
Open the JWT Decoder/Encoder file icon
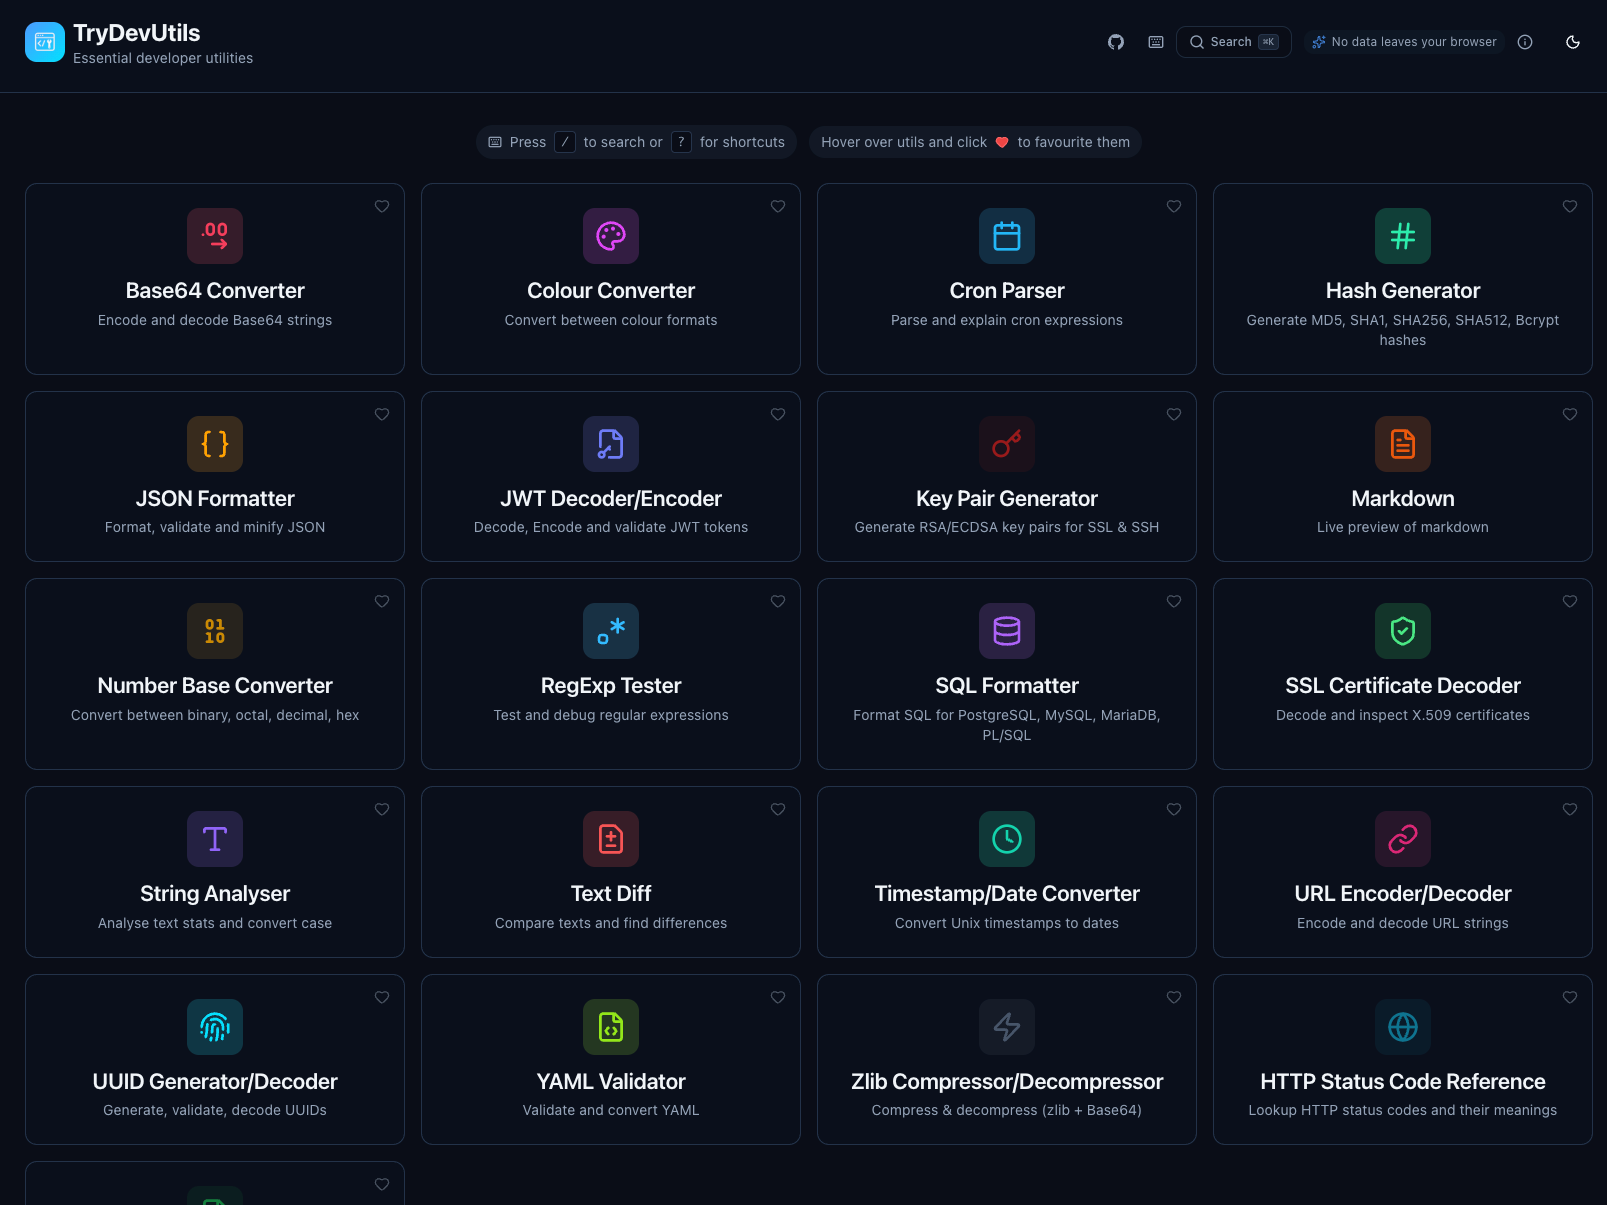pyautogui.click(x=611, y=444)
